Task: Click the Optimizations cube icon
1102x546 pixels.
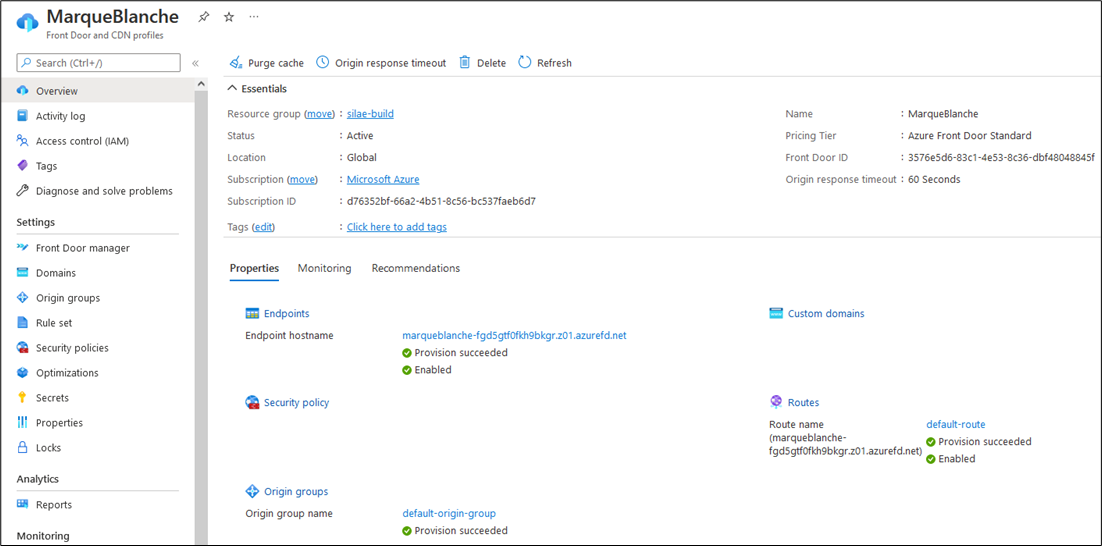Action: (x=22, y=372)
